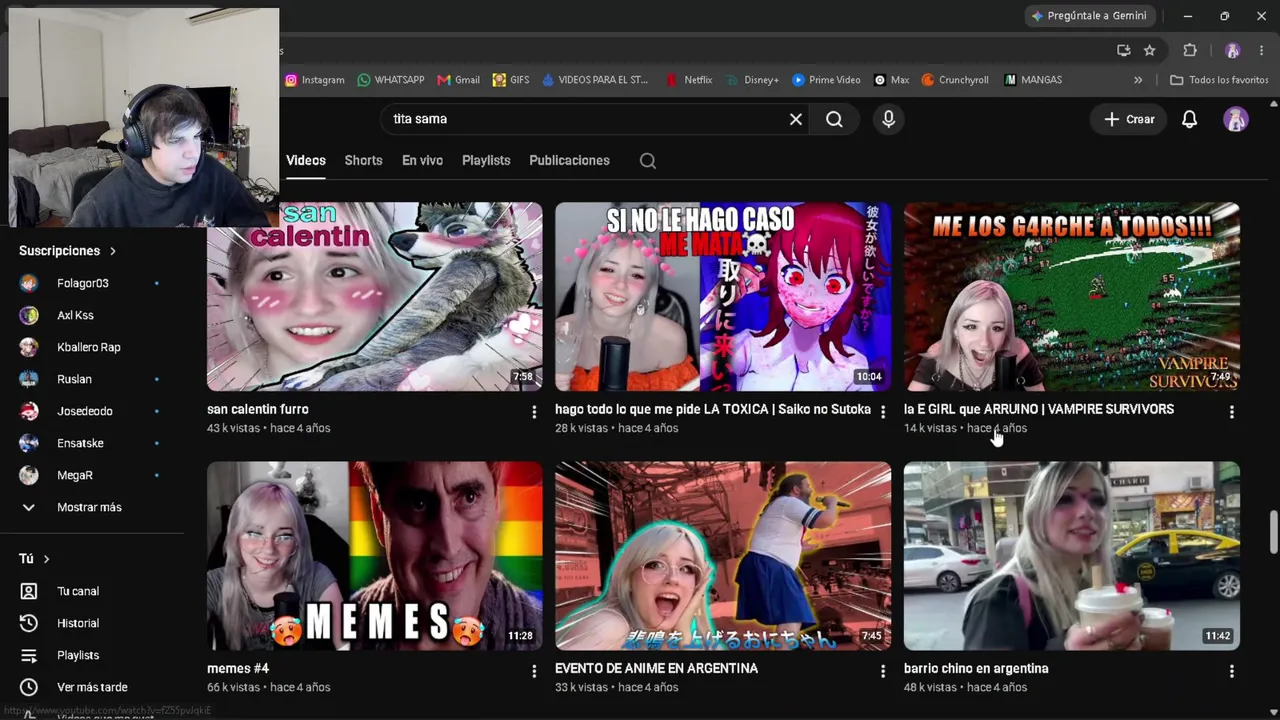The height and width of the screenshot is (720, 1280).
Task: Play the 'memes #4' video thumbnail
Action: (x=375, y=556)
